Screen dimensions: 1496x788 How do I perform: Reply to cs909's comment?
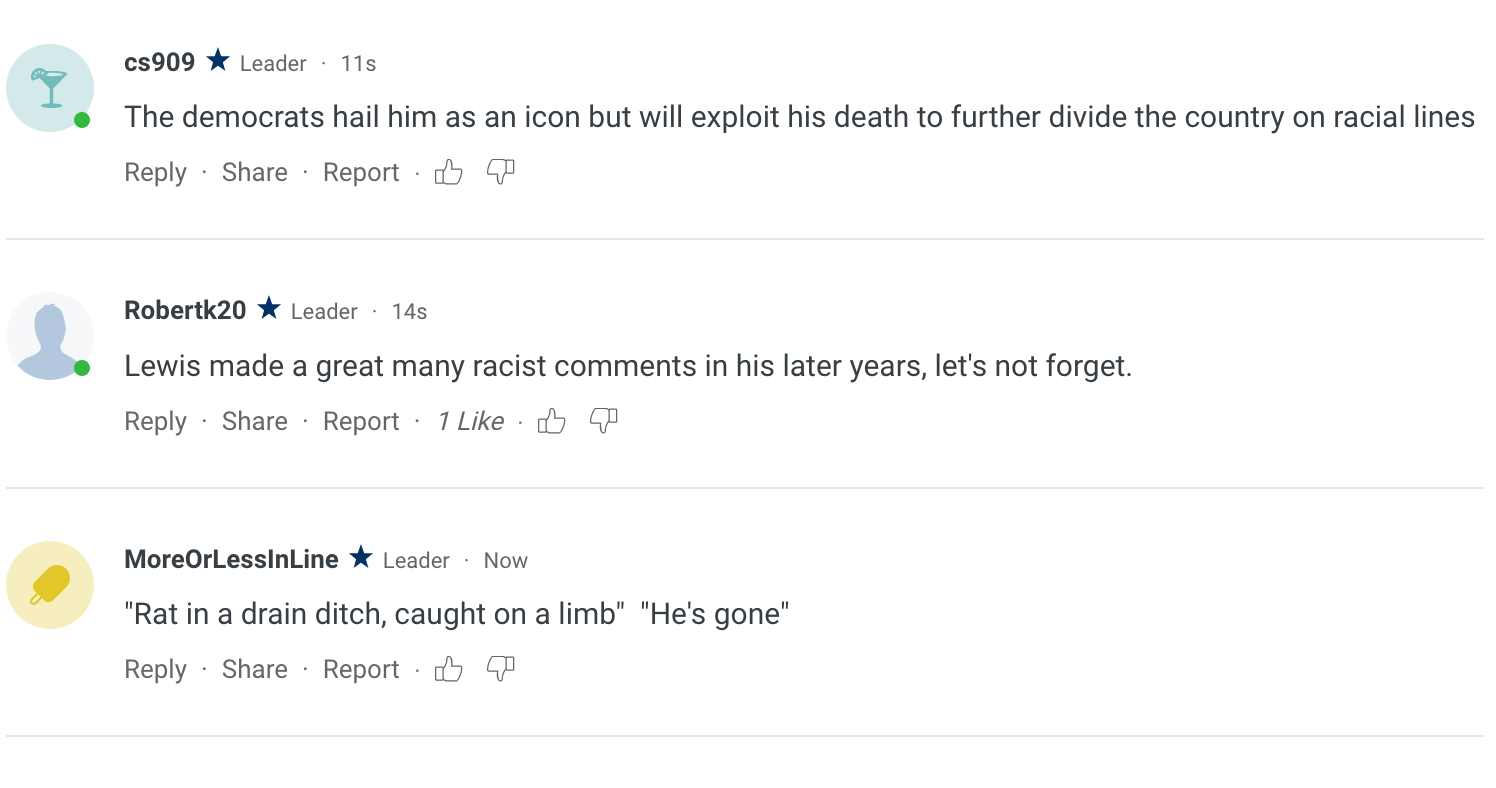tap(155, 173)
